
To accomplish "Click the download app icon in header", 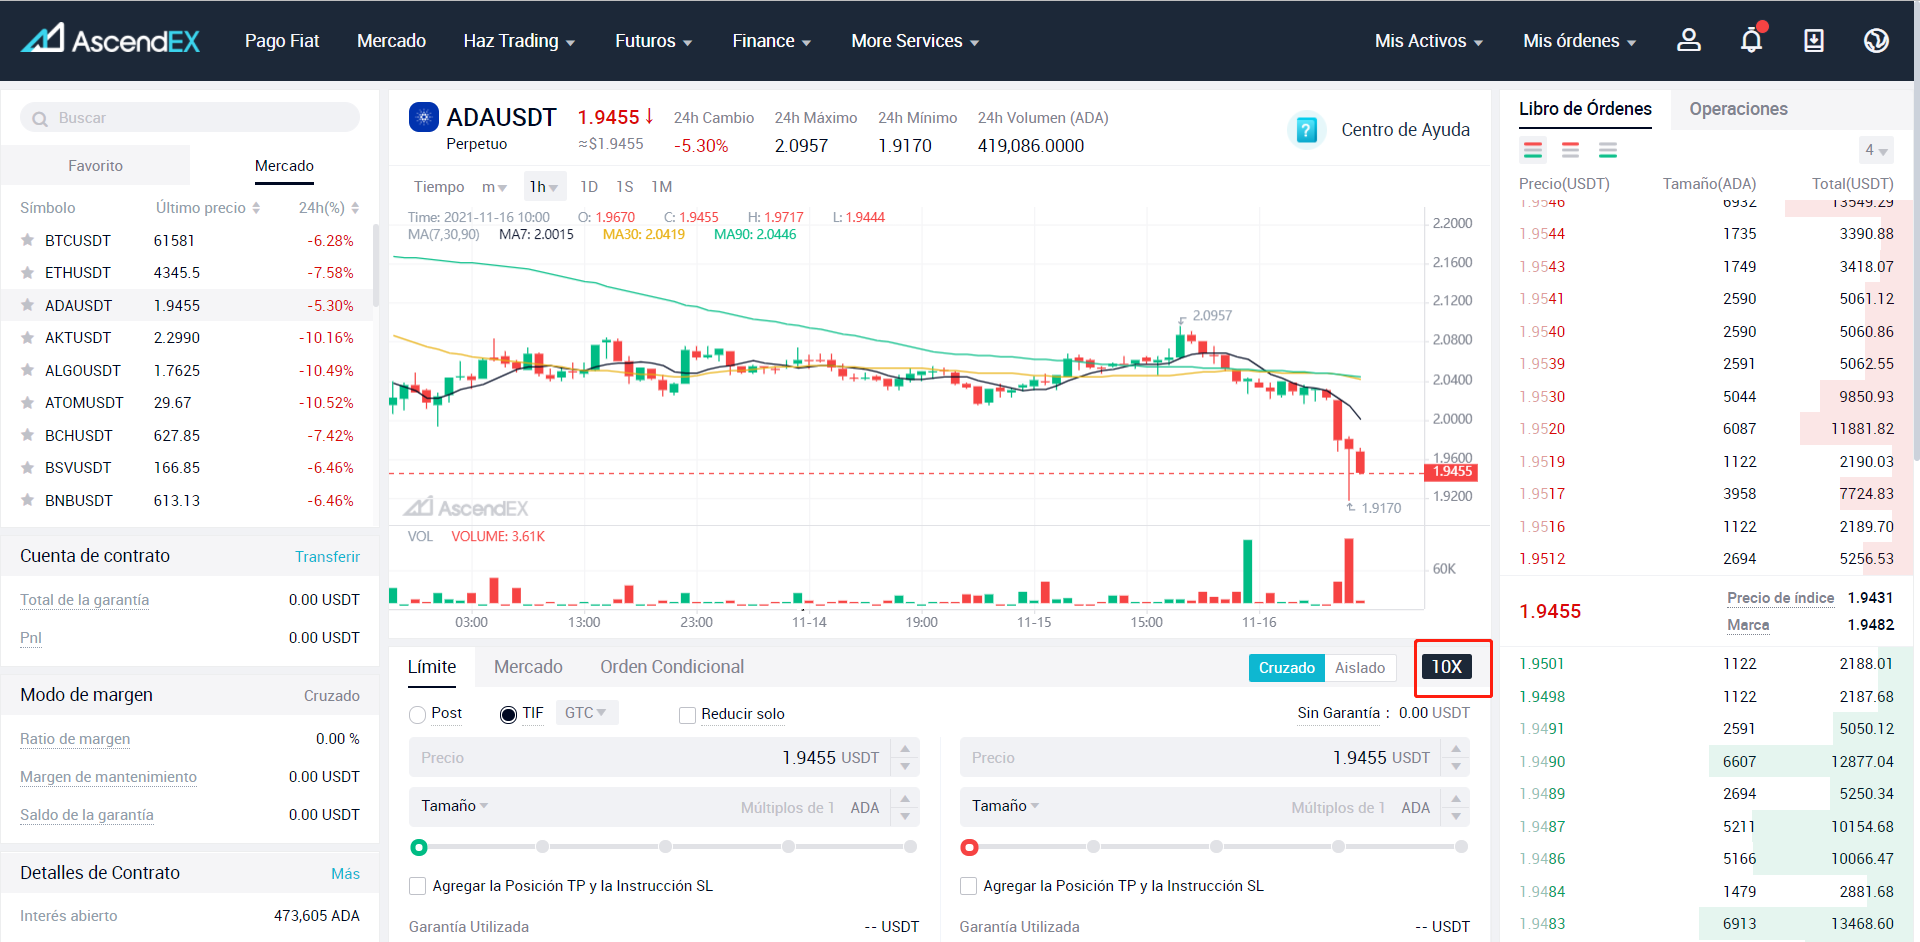I will coord(1814,40).
